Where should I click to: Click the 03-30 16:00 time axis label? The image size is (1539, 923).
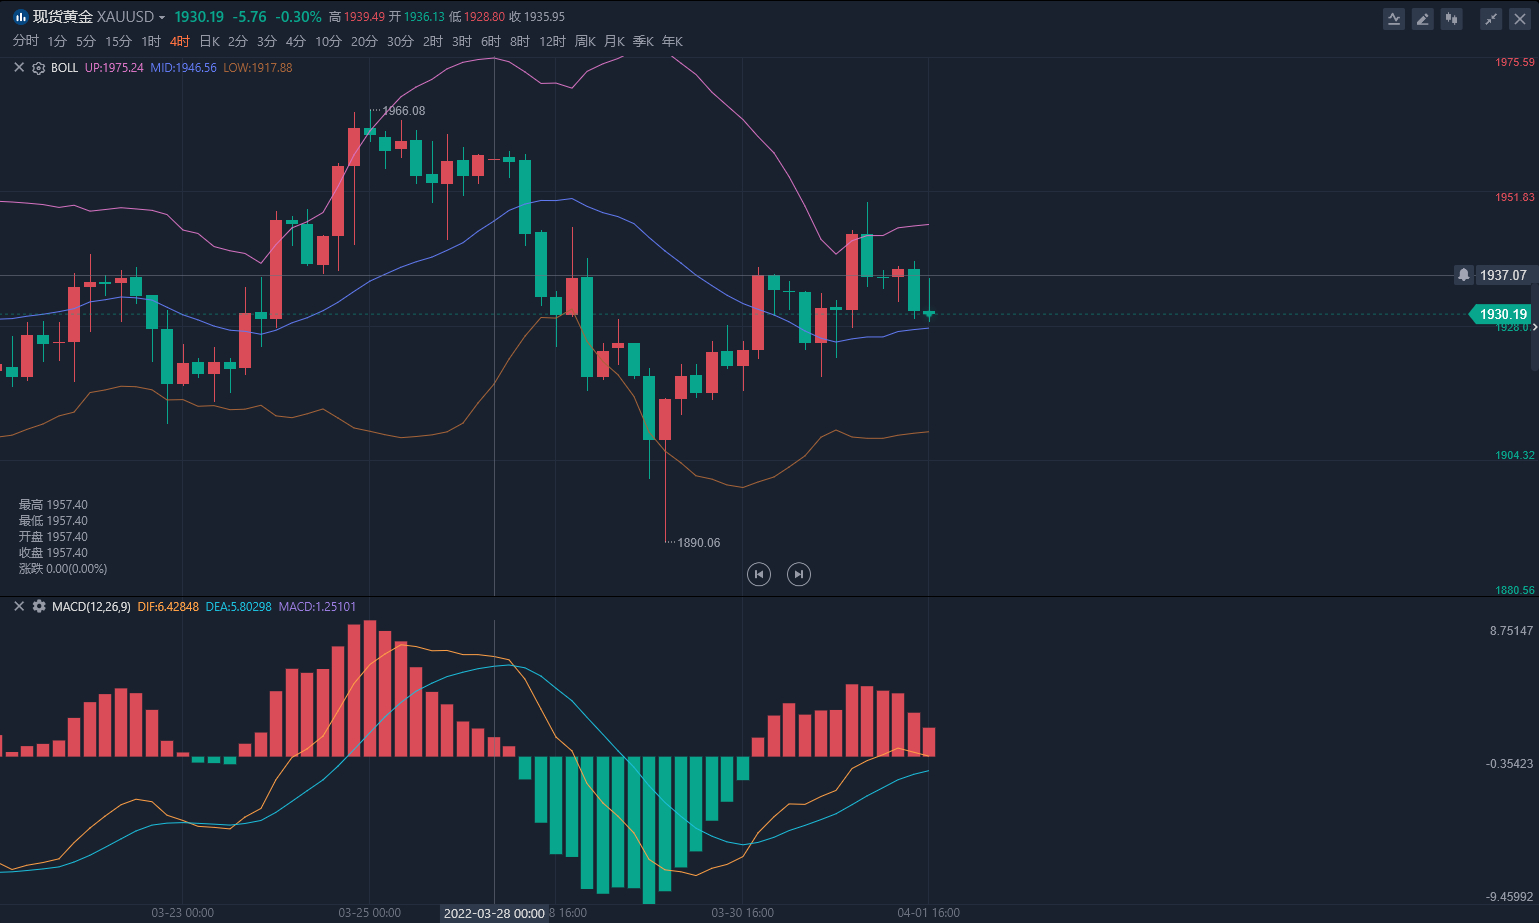(x=742, y=913)
